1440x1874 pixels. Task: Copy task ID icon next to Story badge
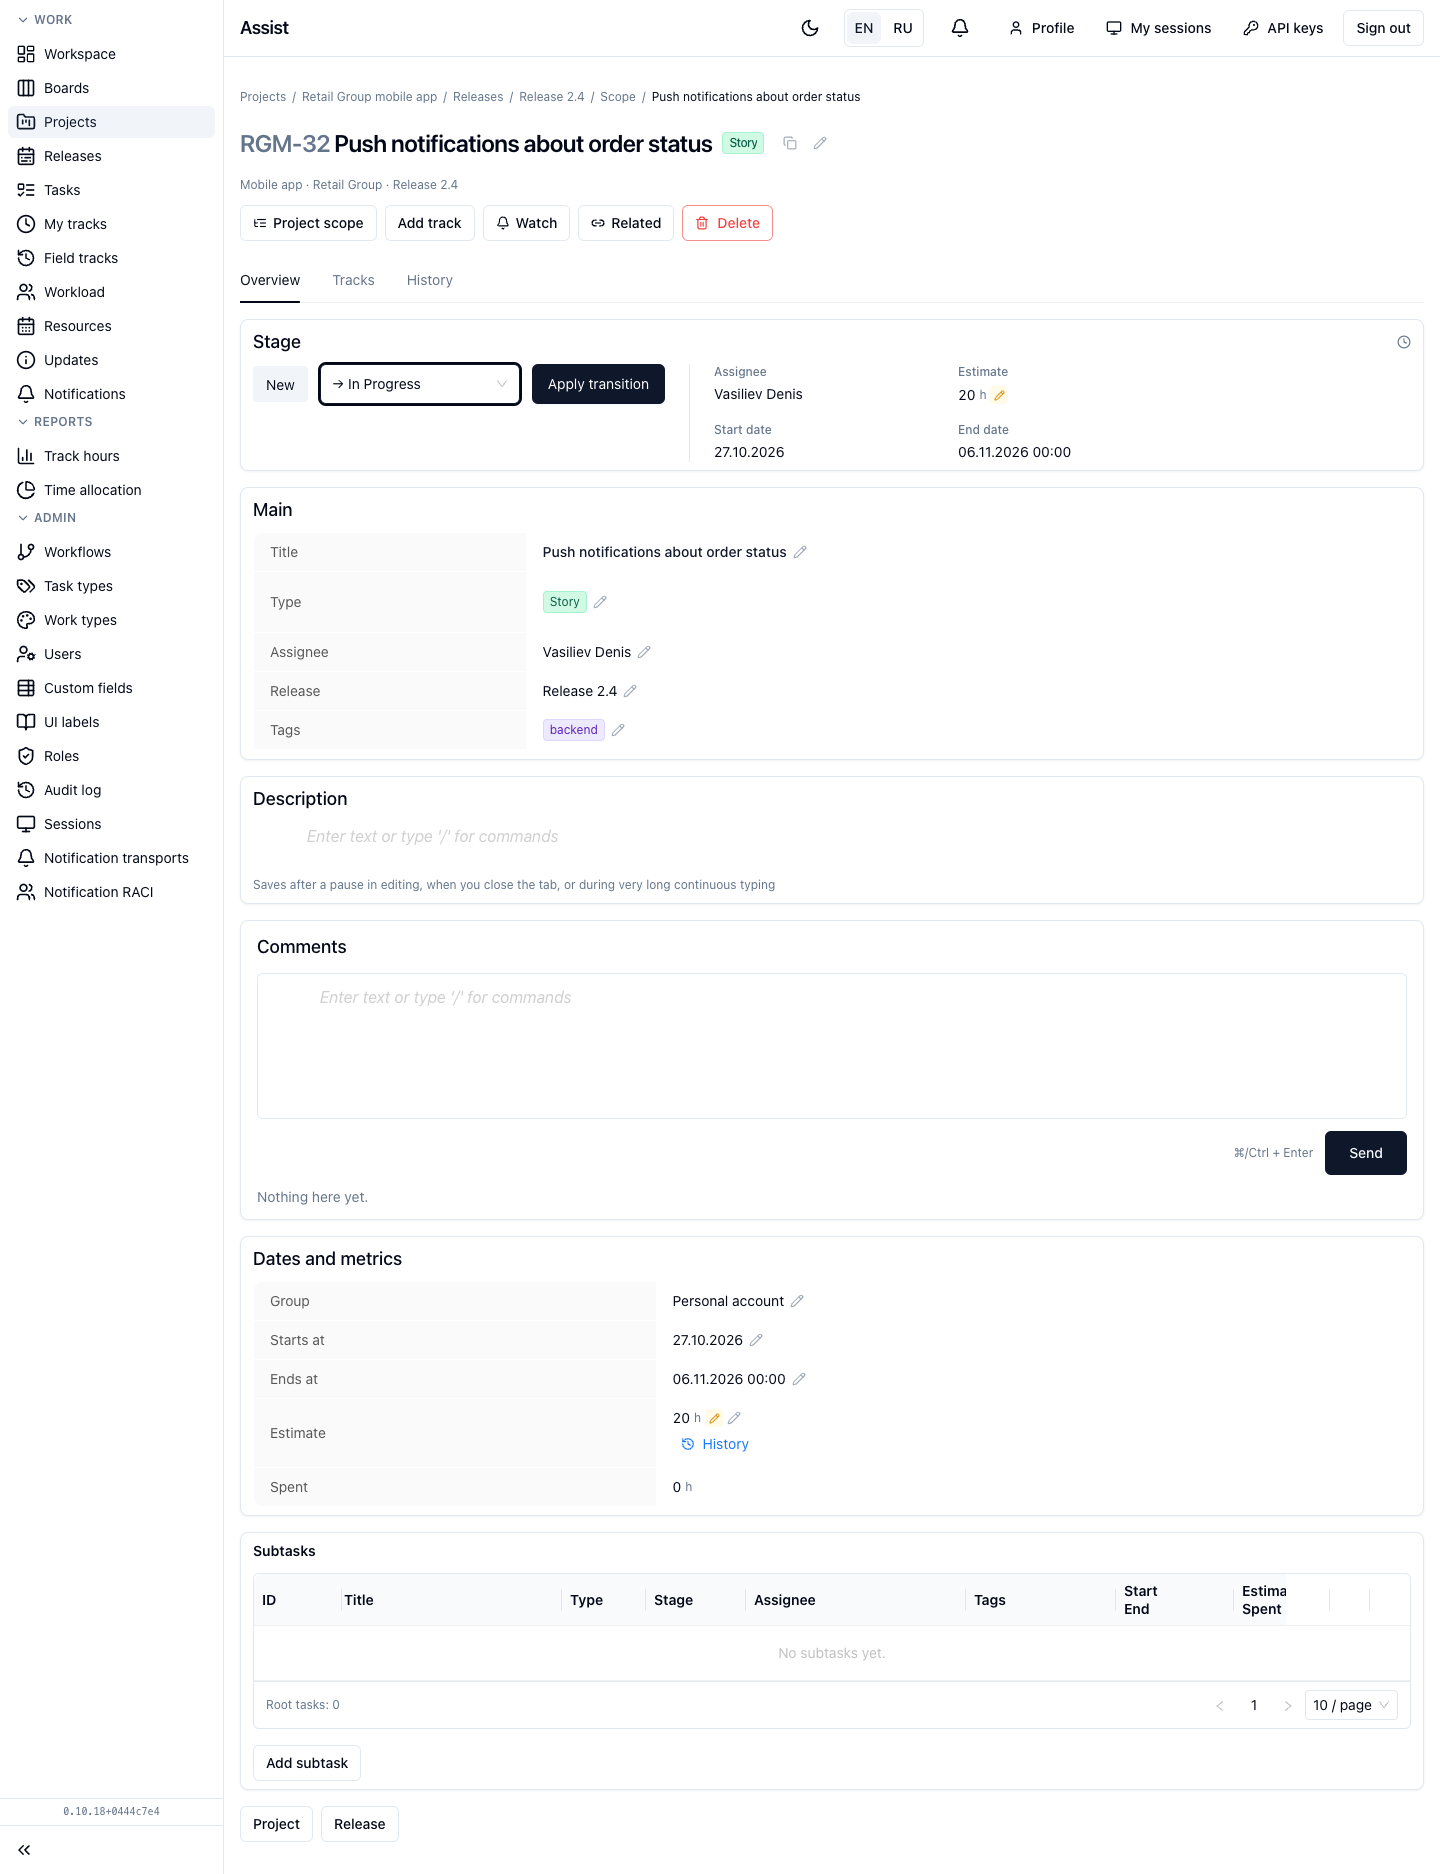(x=790, y=143)
